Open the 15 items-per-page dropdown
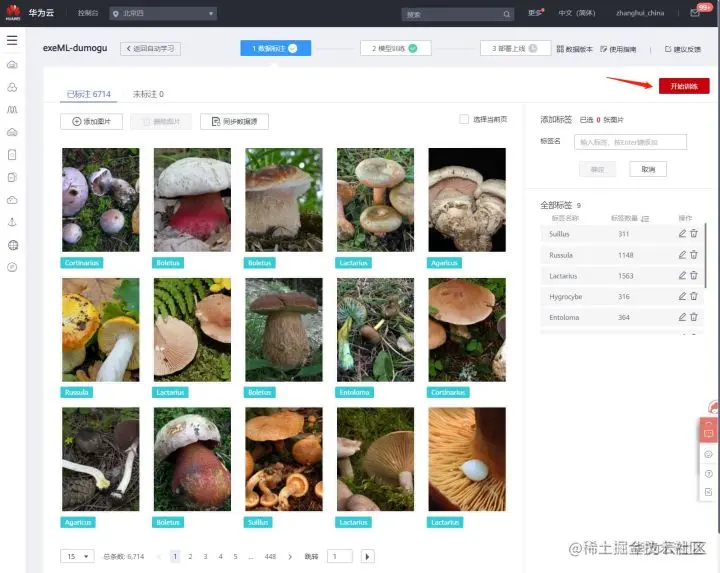Screen dimensions: 720x573 [77, 556]
